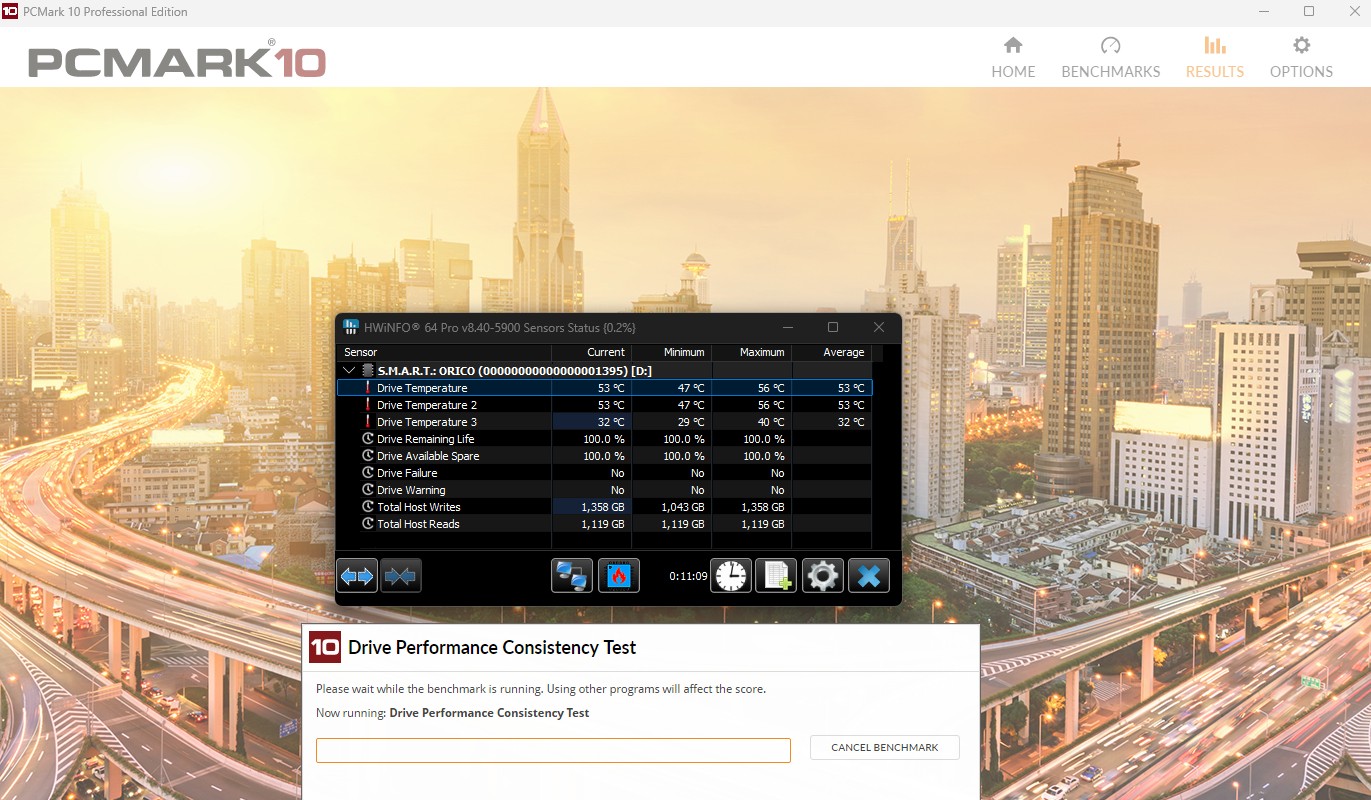Open the remote network monitoring icon
Viewport: 1371px width, 800px height.
pos(572,576)
